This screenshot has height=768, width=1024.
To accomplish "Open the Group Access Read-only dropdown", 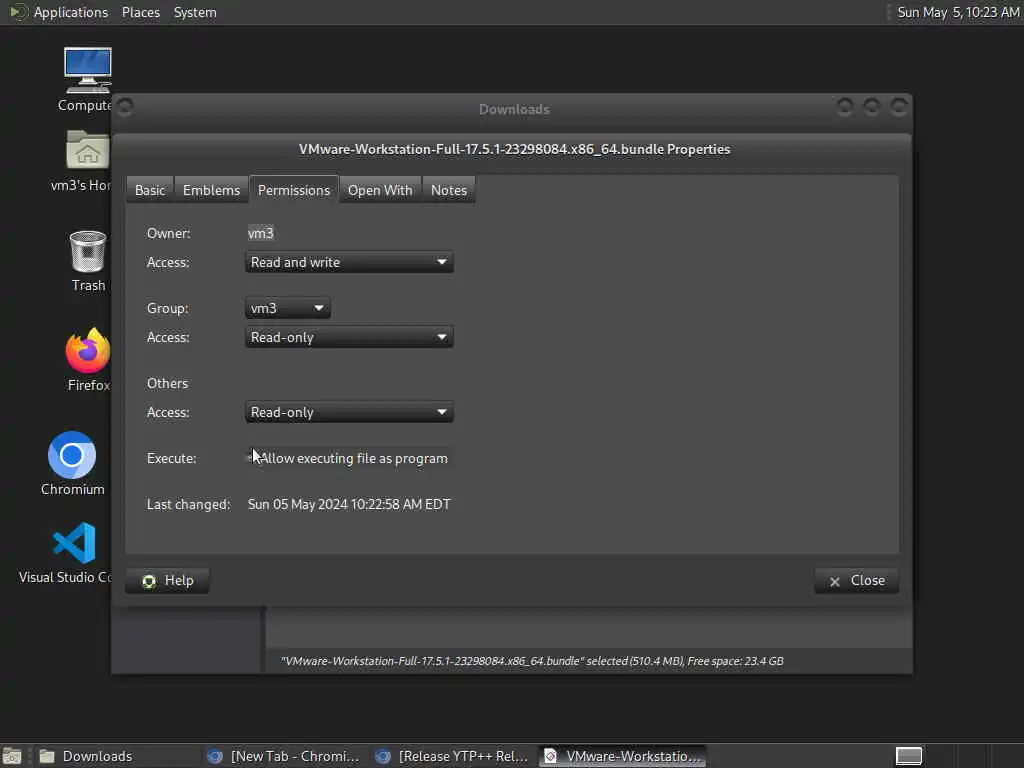I will [x=349, y=338].
